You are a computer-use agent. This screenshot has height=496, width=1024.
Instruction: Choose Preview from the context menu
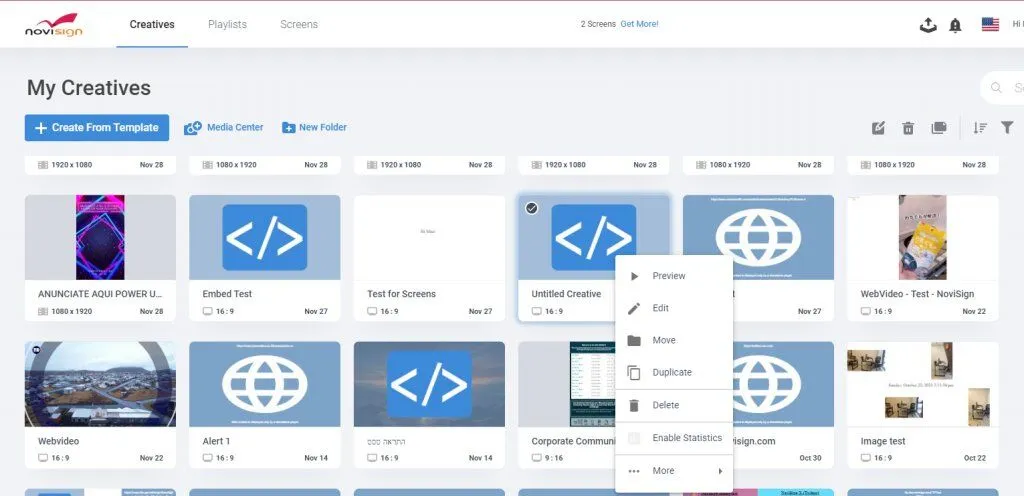(668, 276)
